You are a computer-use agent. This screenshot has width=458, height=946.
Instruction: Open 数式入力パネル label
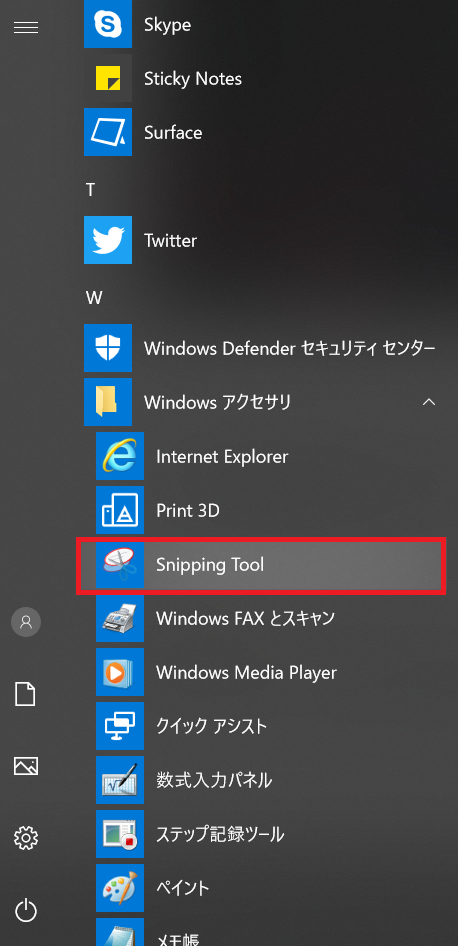tap(214, 780)
